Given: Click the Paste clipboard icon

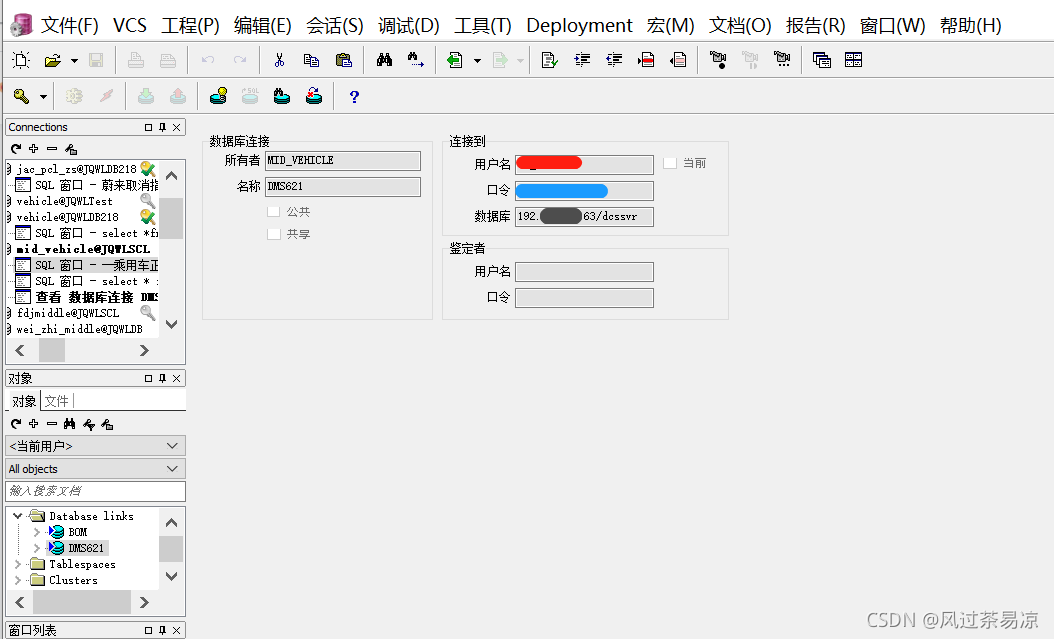Looking at the screenshot, I should pyautogui.click(x=343, y=60).
